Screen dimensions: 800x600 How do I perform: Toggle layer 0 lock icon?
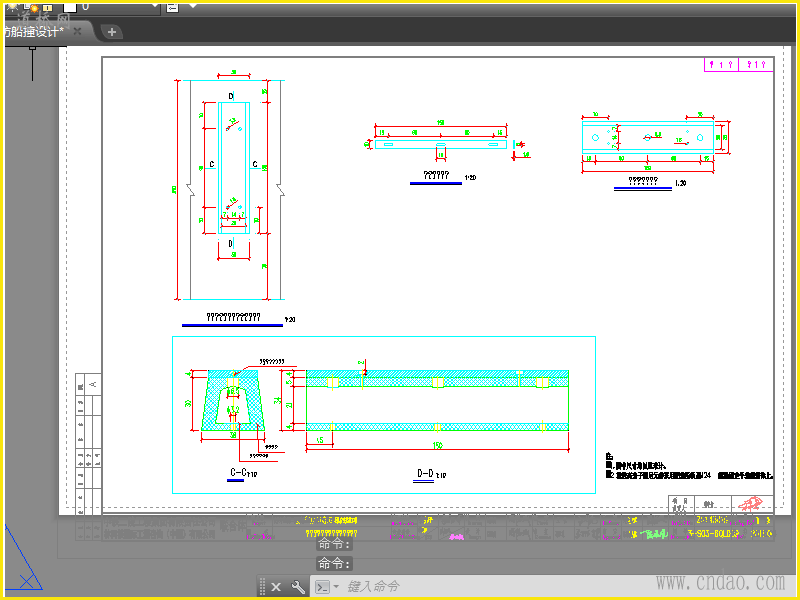pos(47,8)
